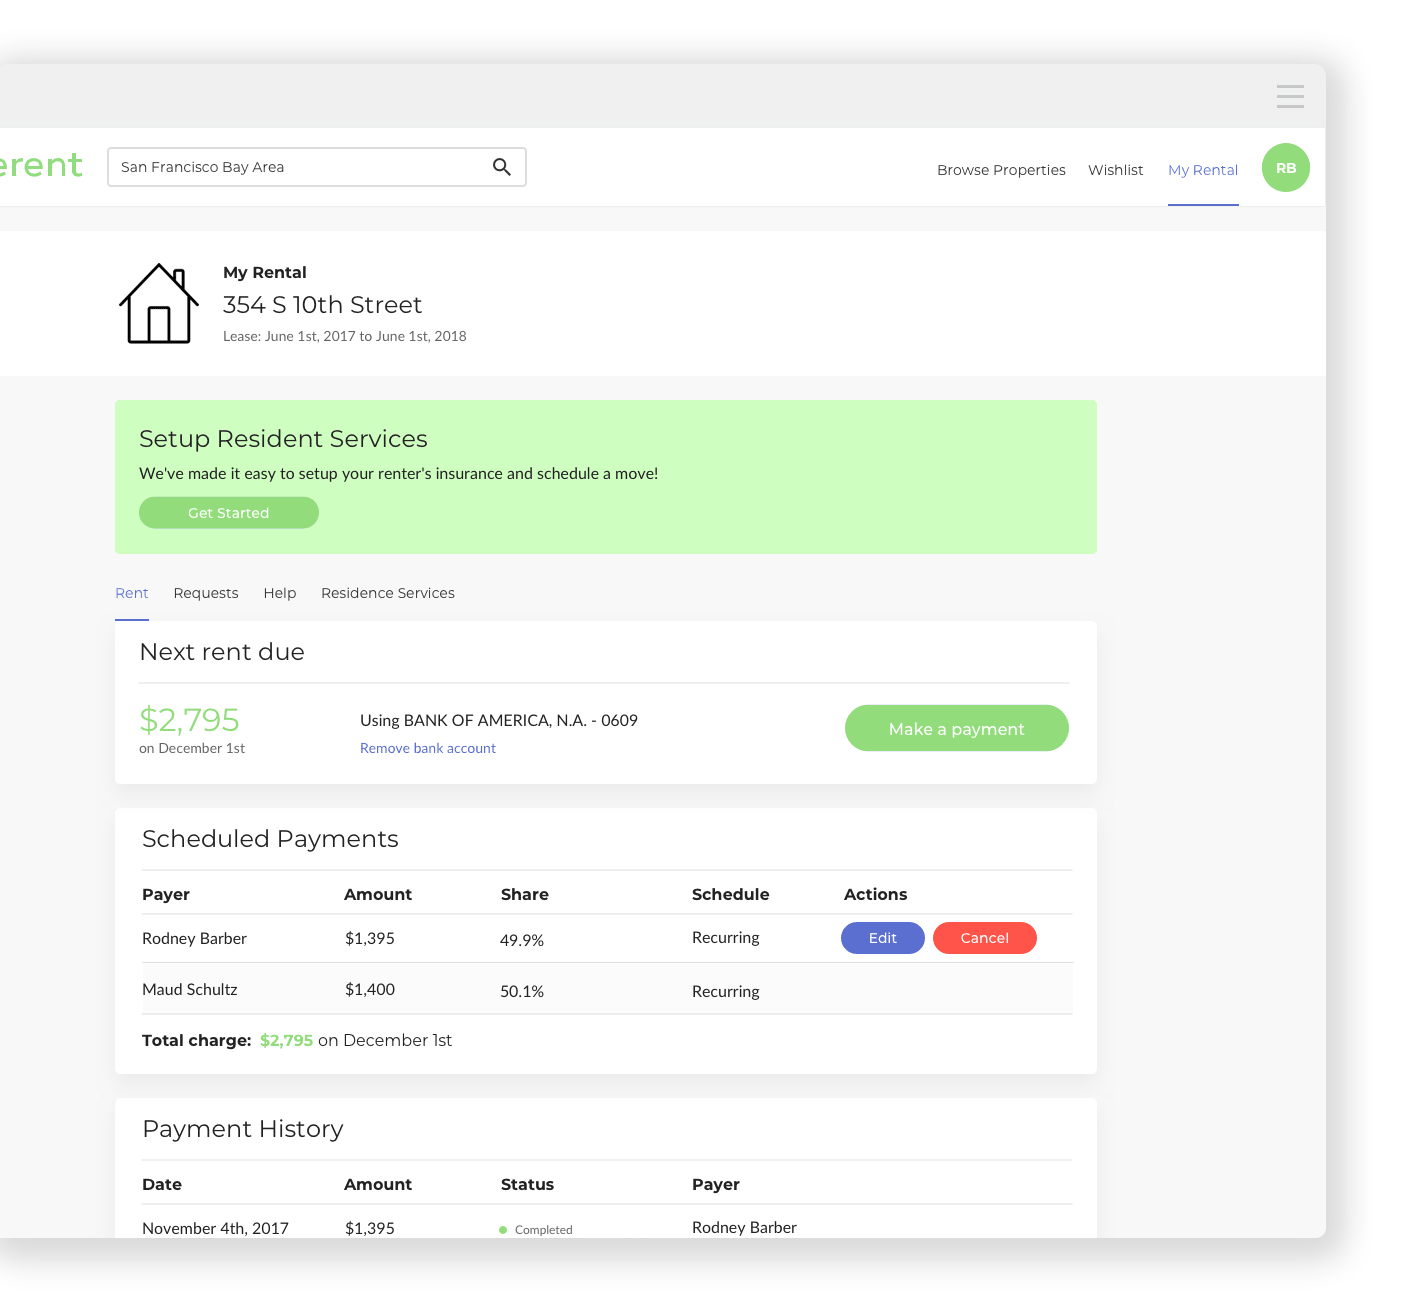Screen dimensions: 1404x1300
Task: Click the 49.9% share value
Action: tap(522, 940)
